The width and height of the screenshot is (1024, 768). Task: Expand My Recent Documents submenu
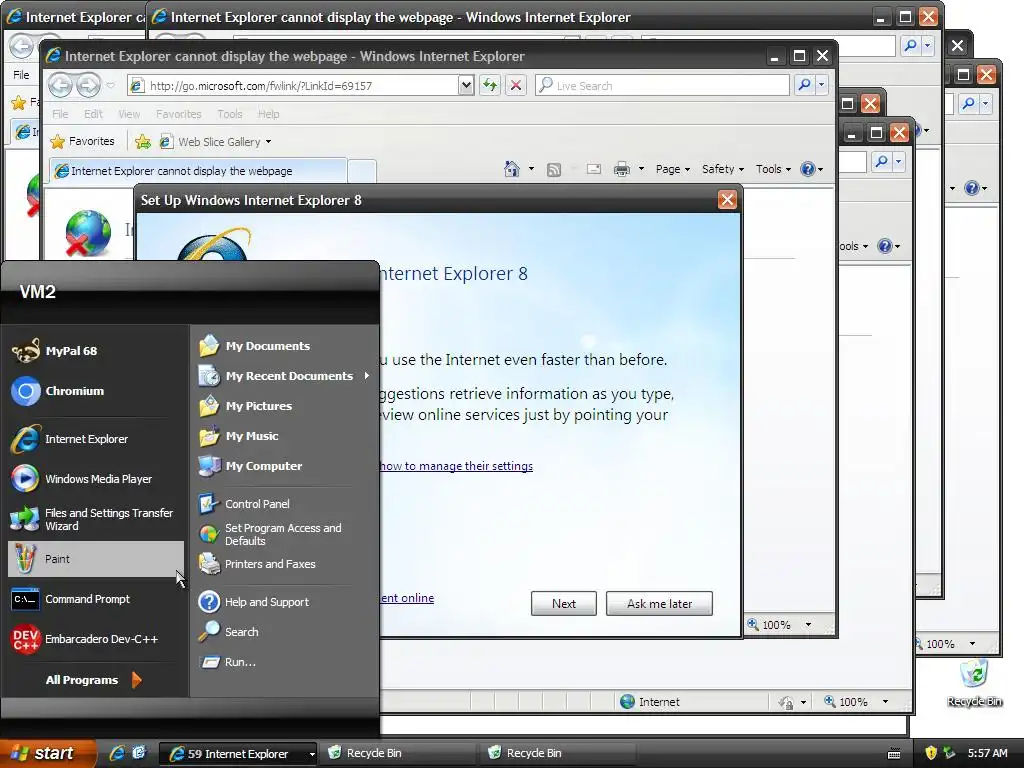[x=285, y=376]
